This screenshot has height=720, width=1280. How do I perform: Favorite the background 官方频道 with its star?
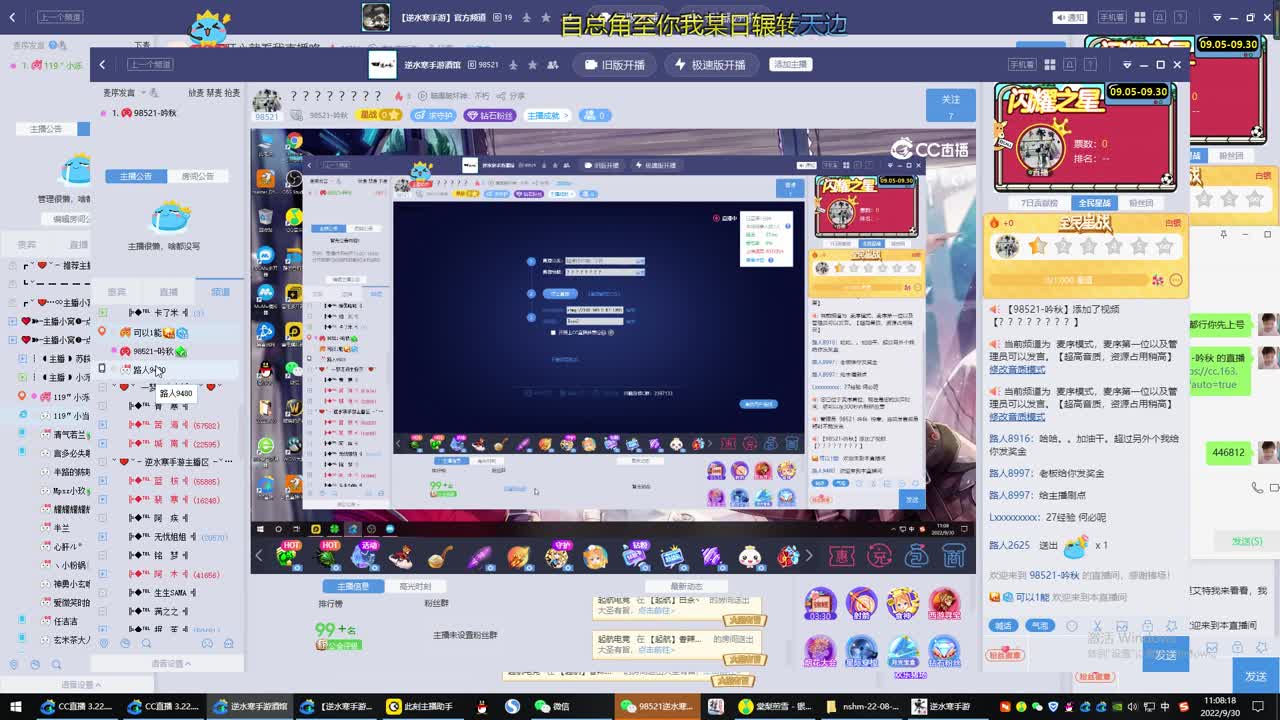546,17
